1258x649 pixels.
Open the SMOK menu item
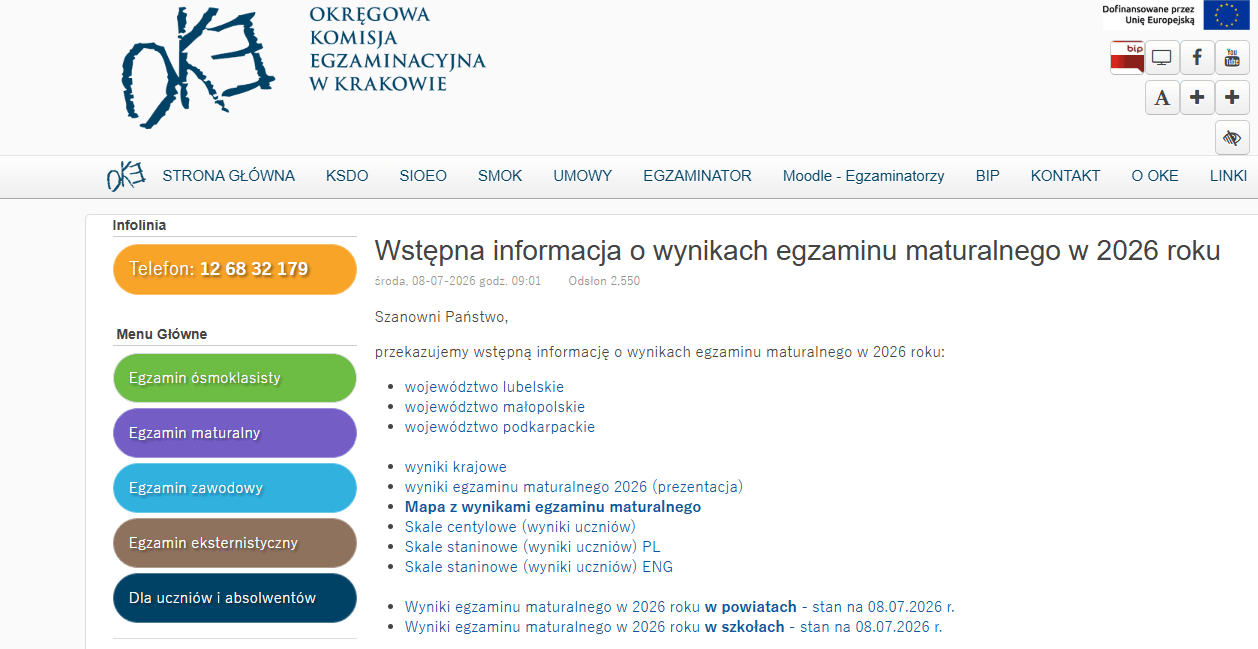pyautogui.click(x=500, y=176)
